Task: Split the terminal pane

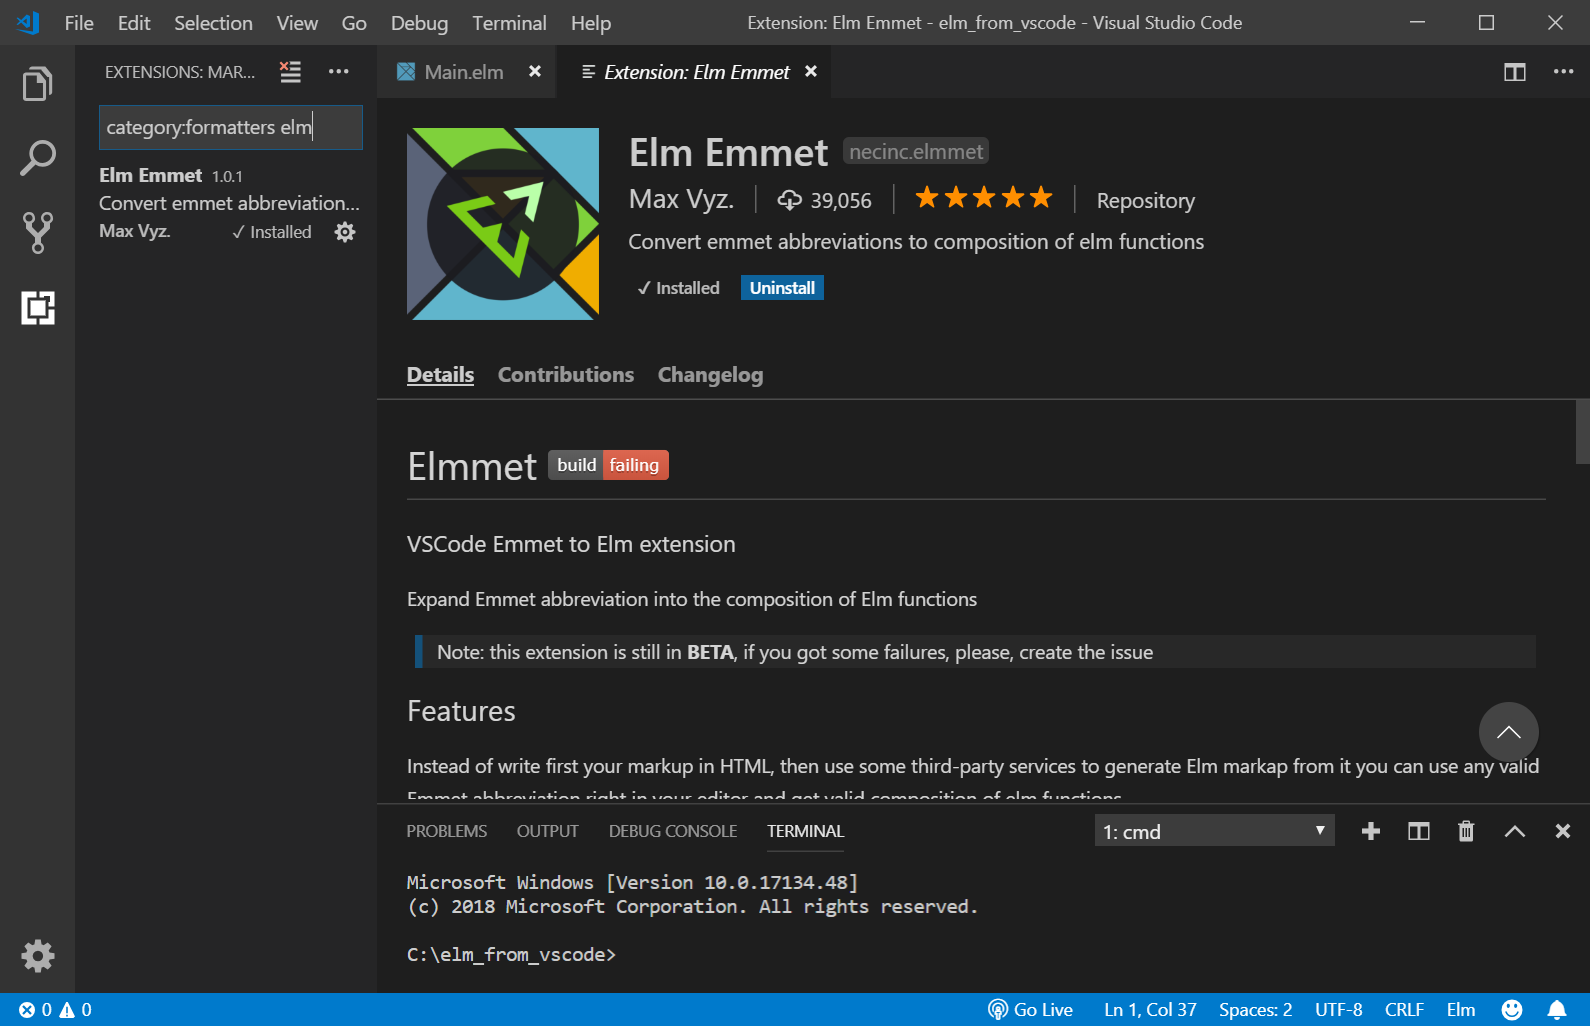Action: [1418, 831]
